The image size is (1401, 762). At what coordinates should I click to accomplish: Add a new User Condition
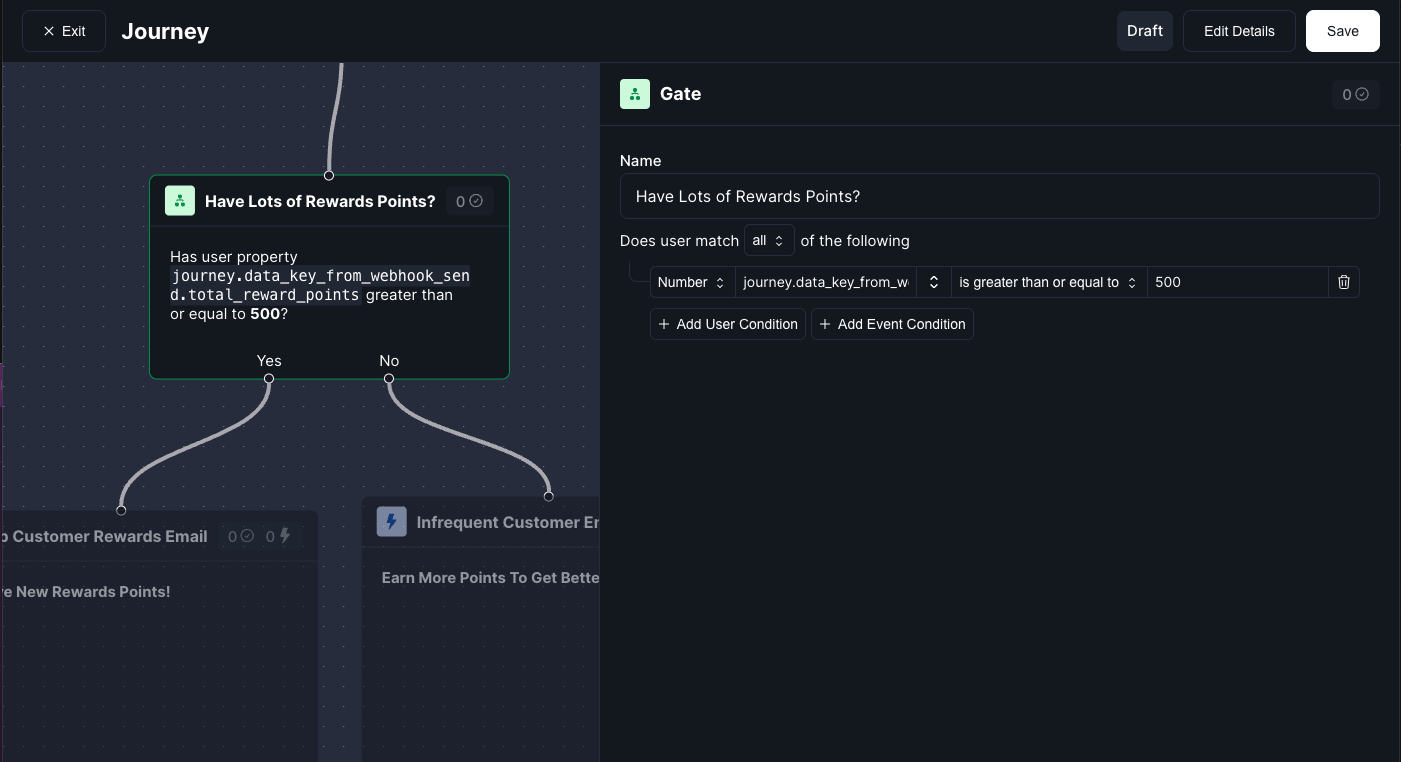(x=727, y=324)
